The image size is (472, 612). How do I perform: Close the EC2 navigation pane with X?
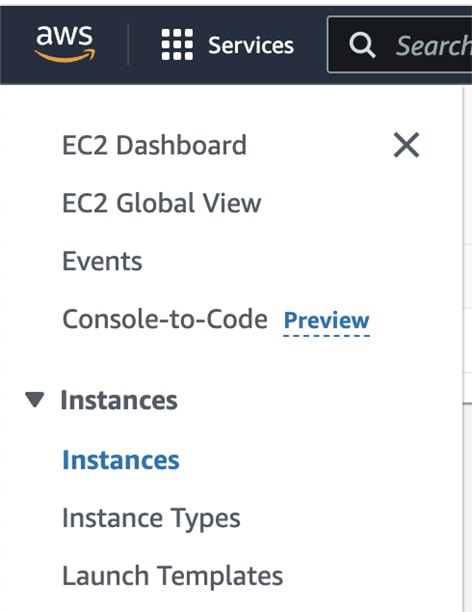pyautogui.click(x=406, y=145)
